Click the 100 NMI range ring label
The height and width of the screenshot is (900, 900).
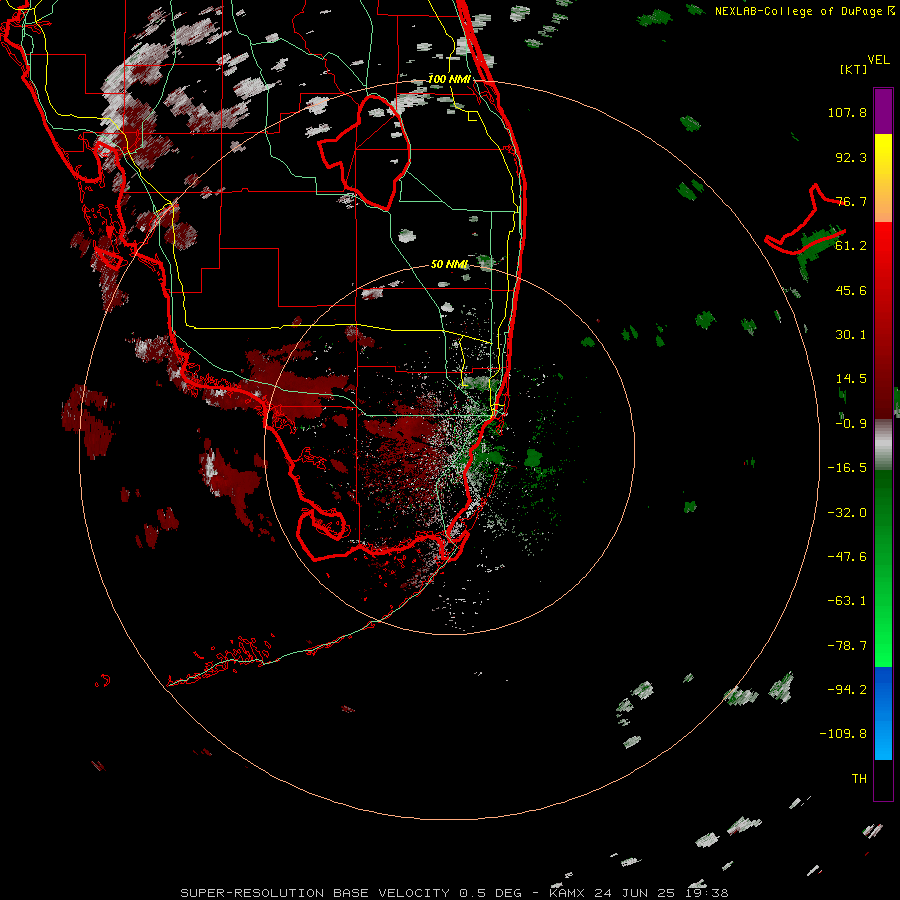(449, 79)
